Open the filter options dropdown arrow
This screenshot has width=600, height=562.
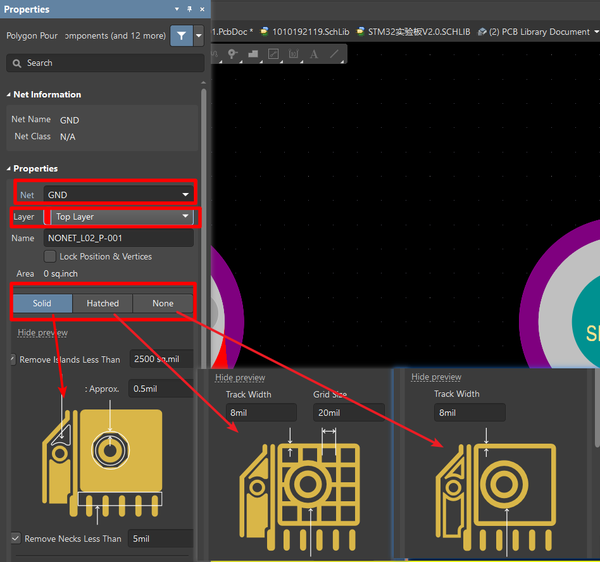(199, 36)
